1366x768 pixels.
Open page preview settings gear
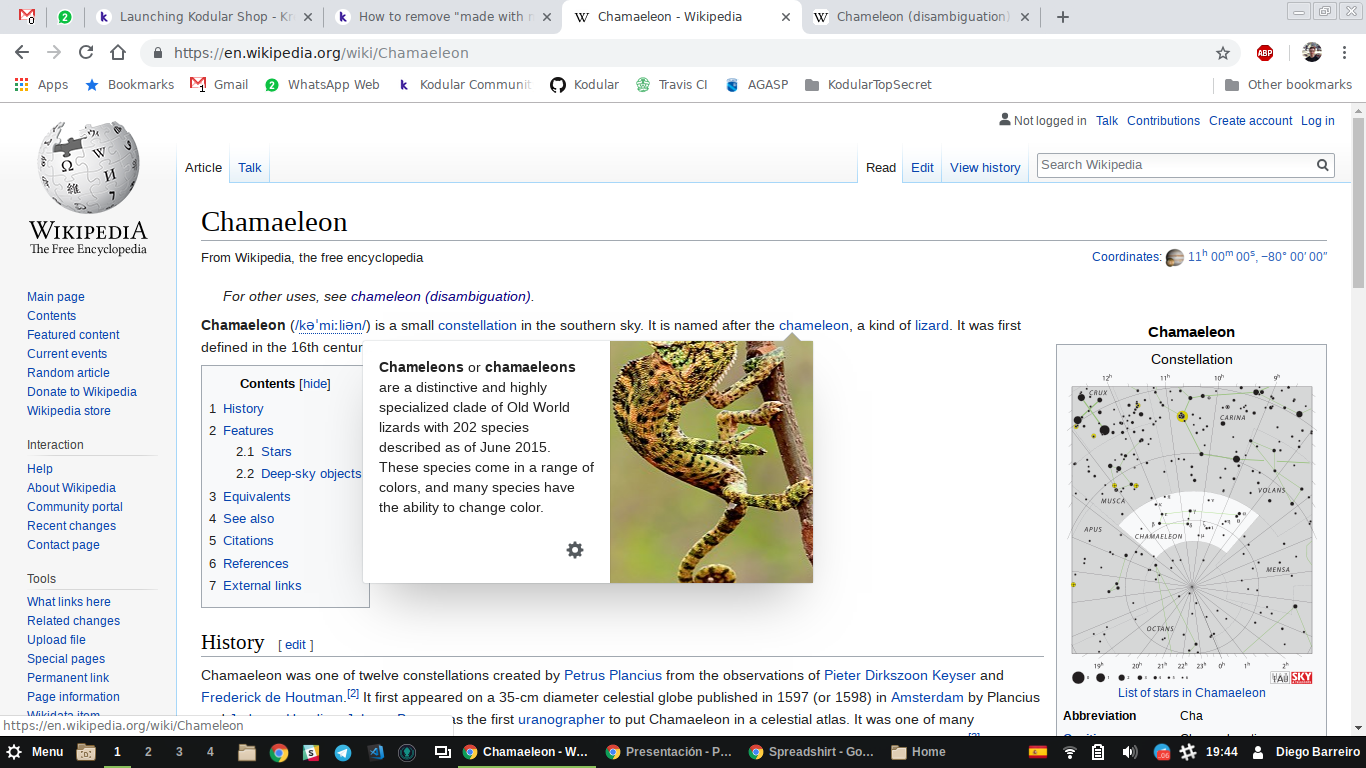click(x=575, y=550)
